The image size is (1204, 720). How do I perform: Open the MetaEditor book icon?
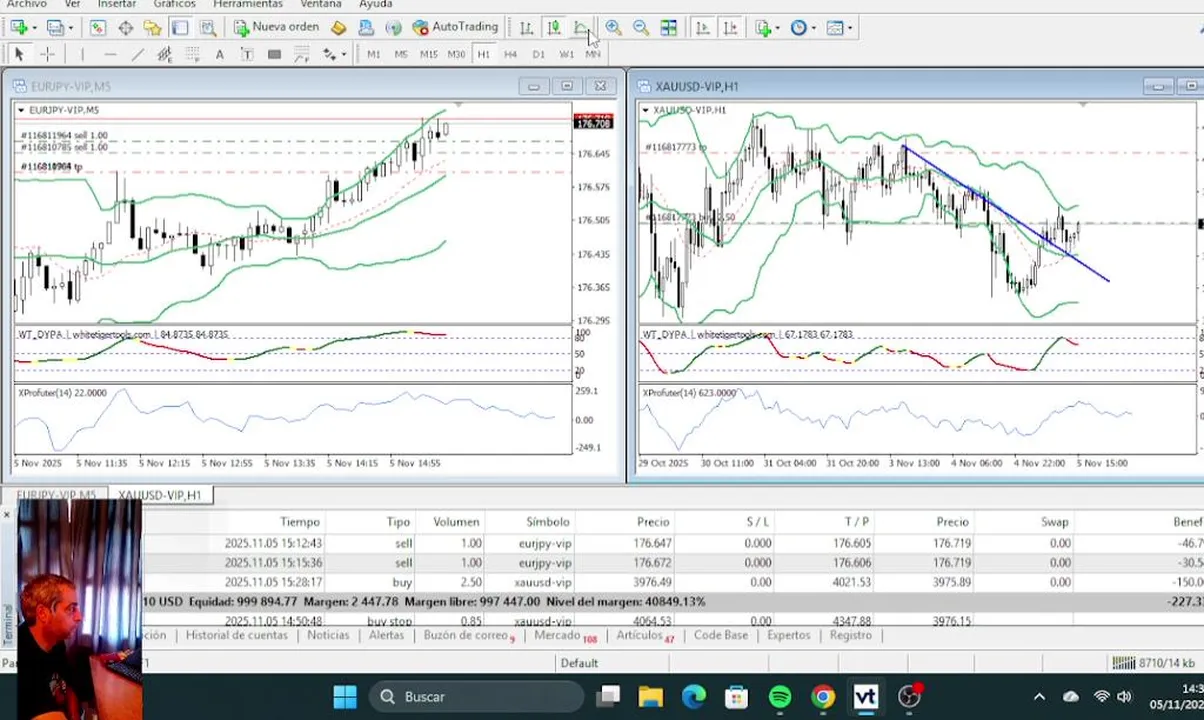pos(338,27)
